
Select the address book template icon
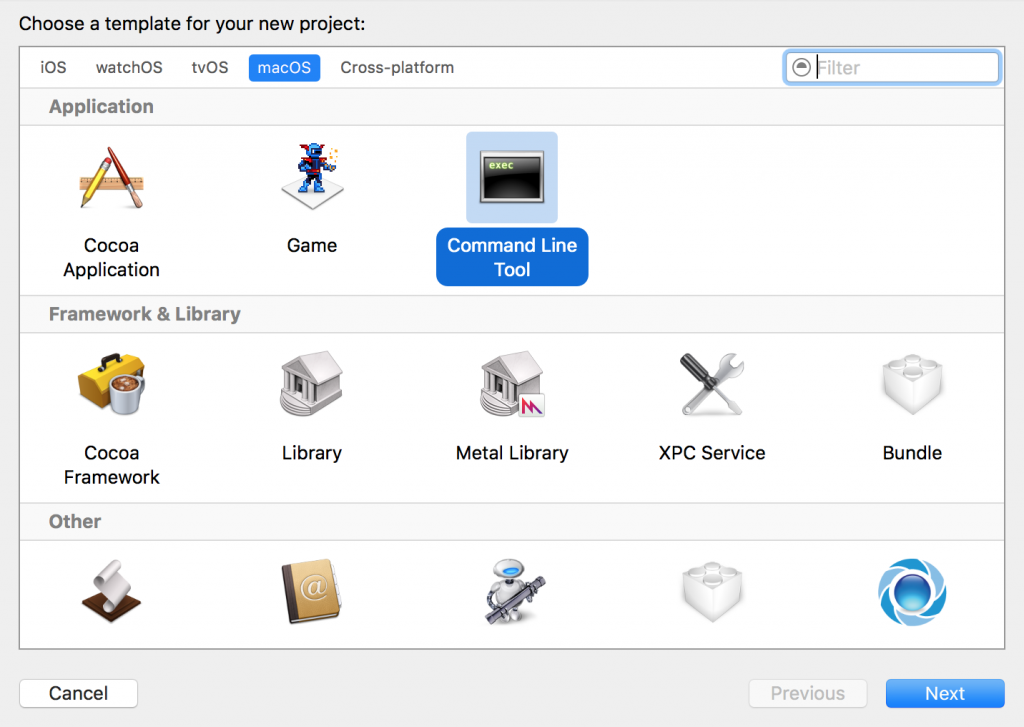coord(311,592)
